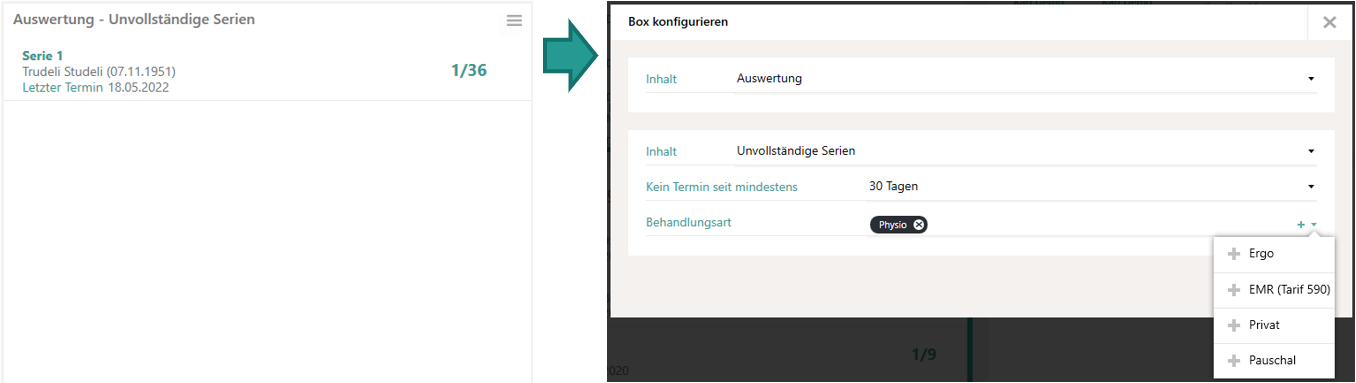Click the Behandlungsart label
The image size is (1356, 383).
[x=689, y=222]
